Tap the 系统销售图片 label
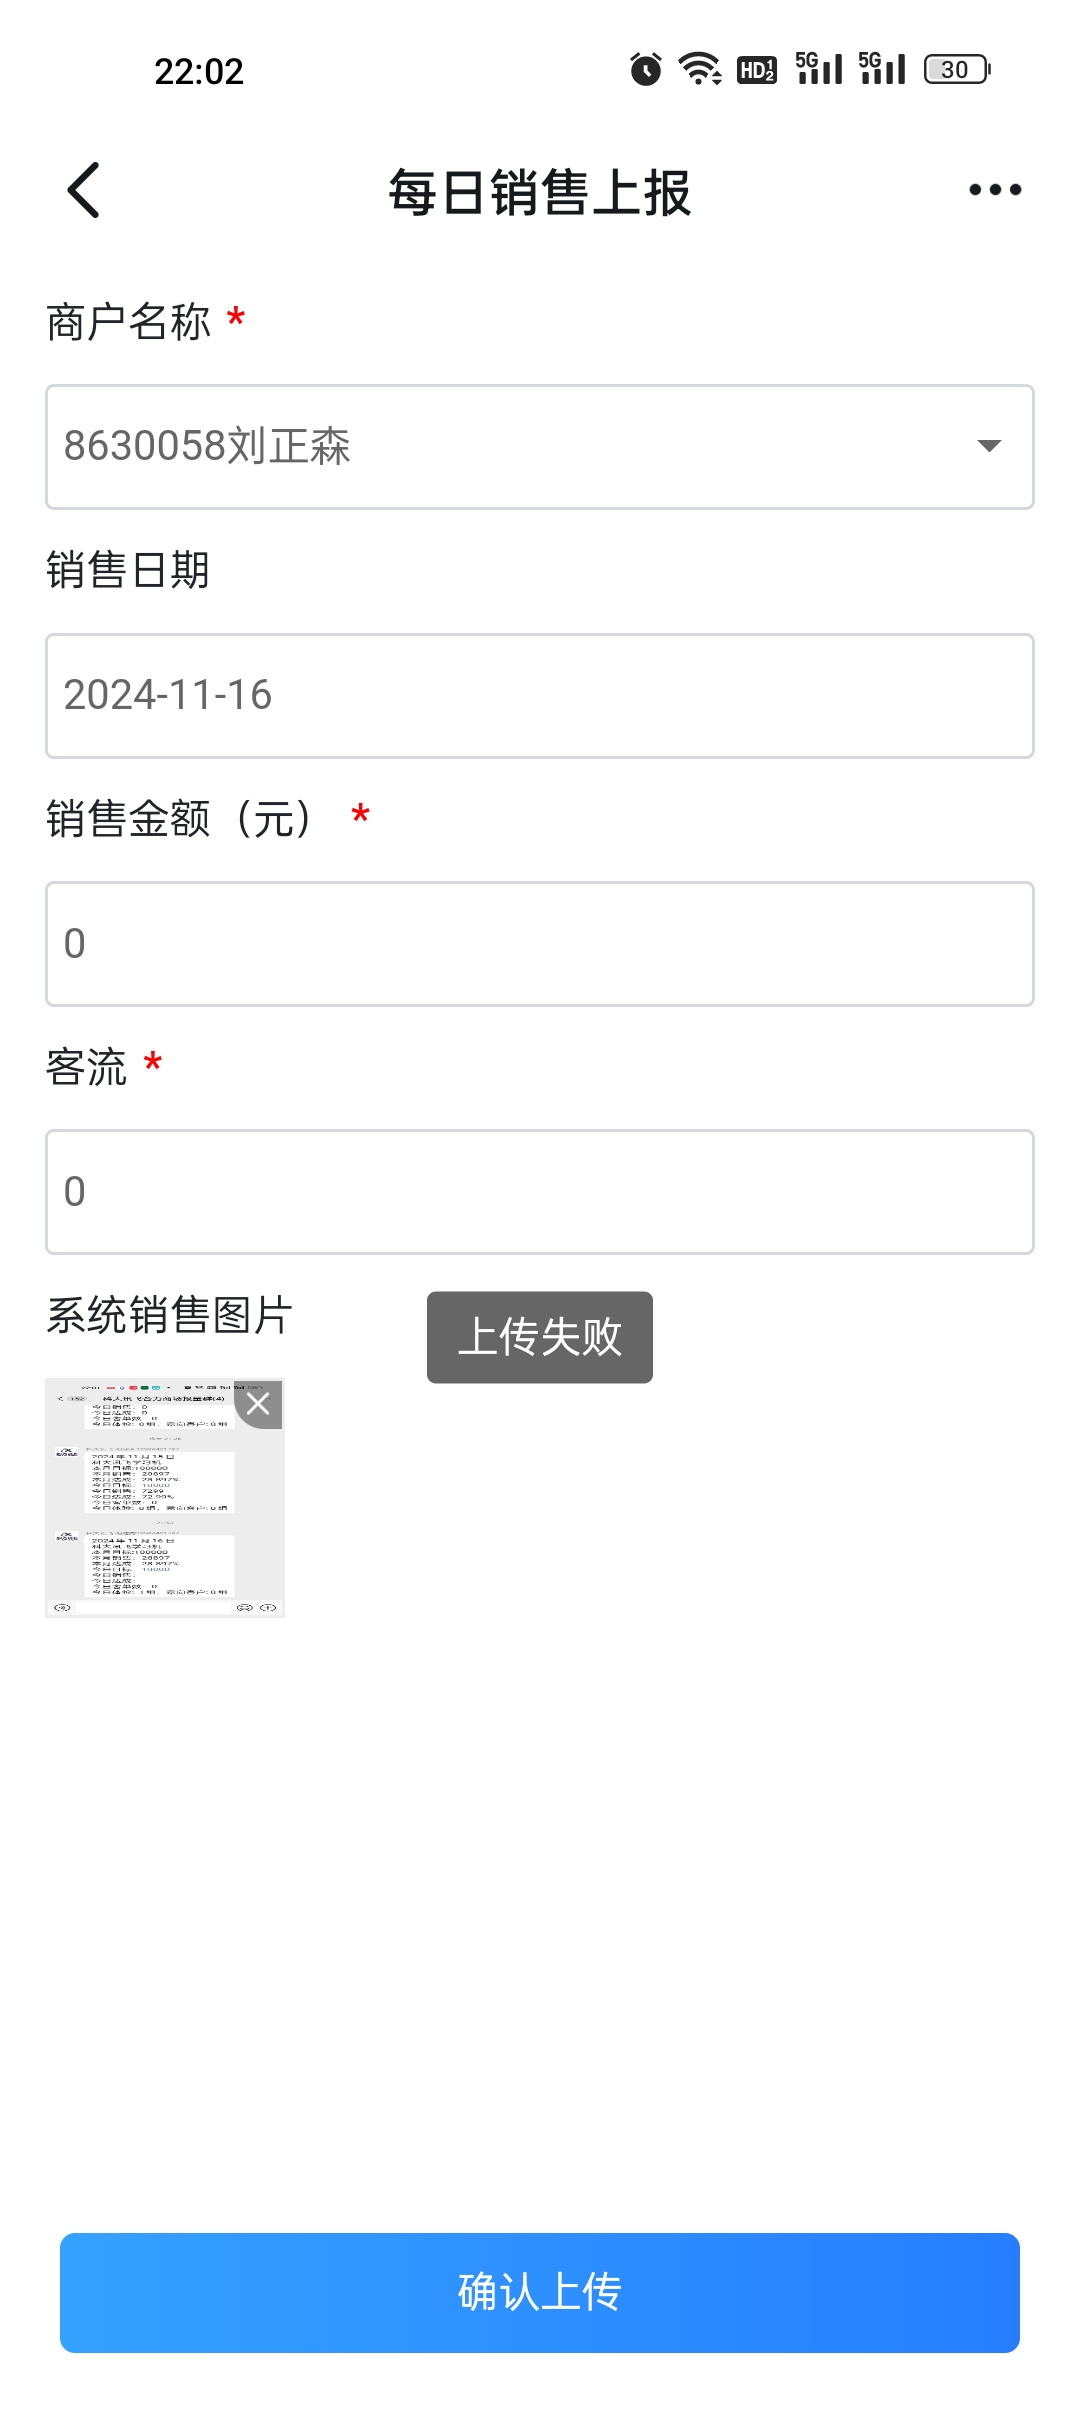Viewport: 1080px width, 2412px height. pos(169,1315)
